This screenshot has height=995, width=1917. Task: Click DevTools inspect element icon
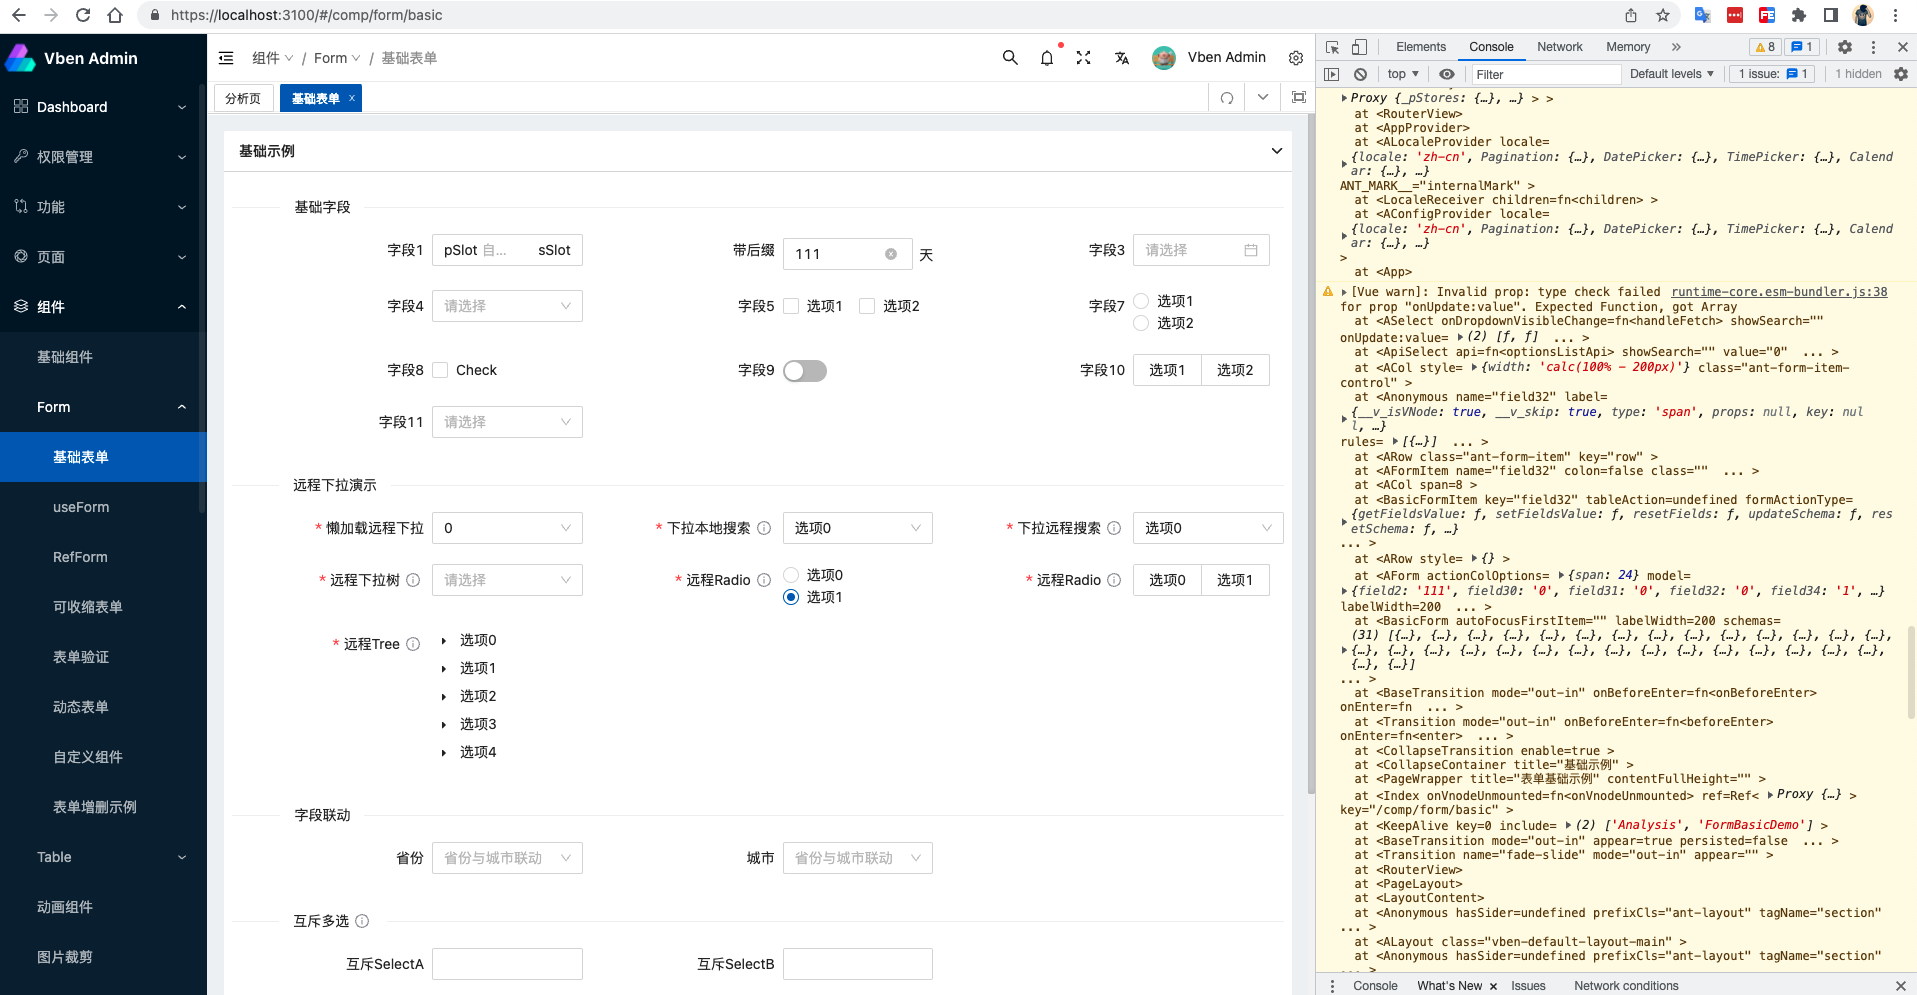pos(1332,47)
